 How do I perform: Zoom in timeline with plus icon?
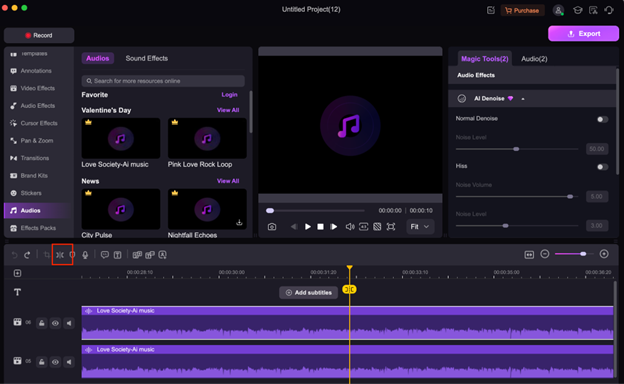tap(604, 254)
